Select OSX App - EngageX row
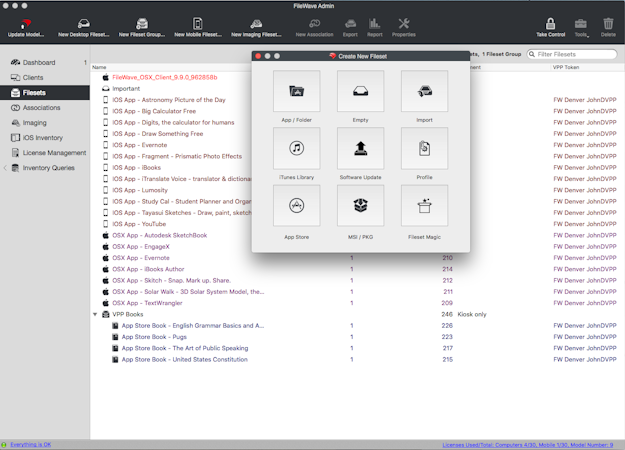625x450 pixels. (141, 247)
